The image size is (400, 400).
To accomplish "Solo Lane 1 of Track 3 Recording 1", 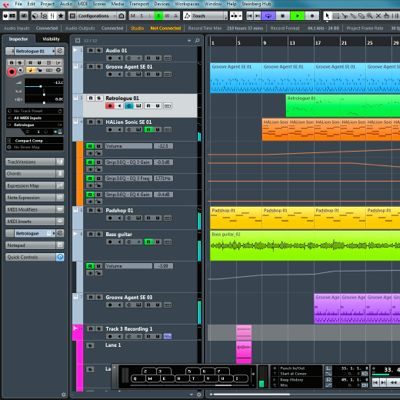I will (x=90, y=345).
